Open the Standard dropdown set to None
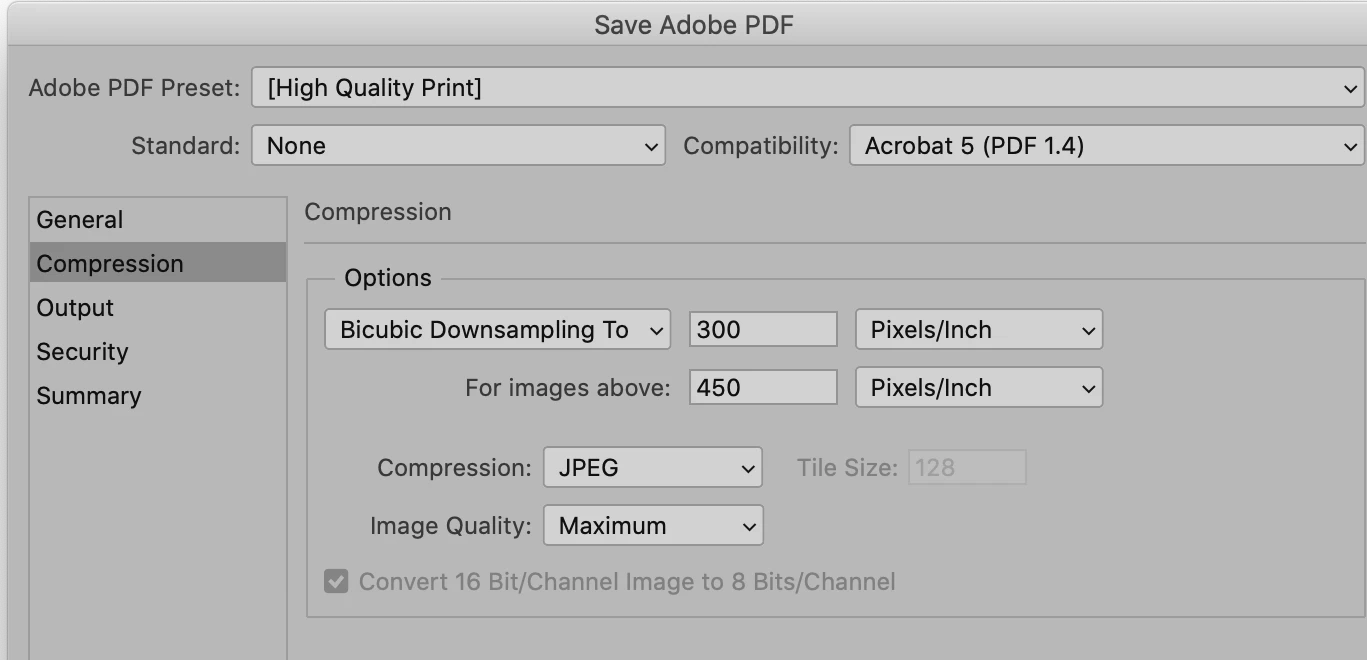The width and height of the screenshot is (1367, 660). click(457, 146)
